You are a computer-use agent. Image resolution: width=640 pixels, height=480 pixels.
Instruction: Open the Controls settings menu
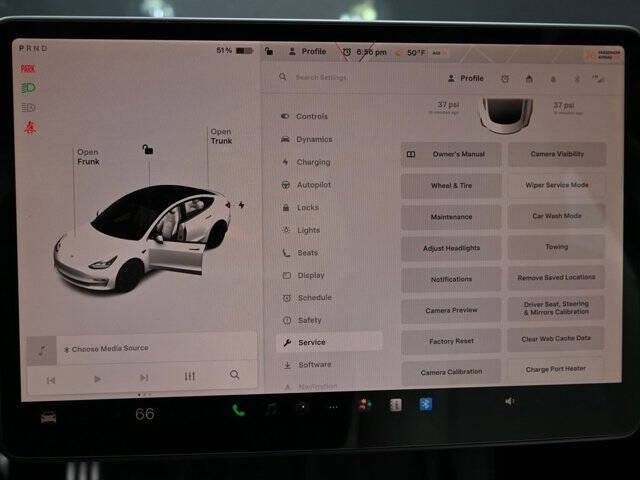pyautogui.click(x=304, y=116)
